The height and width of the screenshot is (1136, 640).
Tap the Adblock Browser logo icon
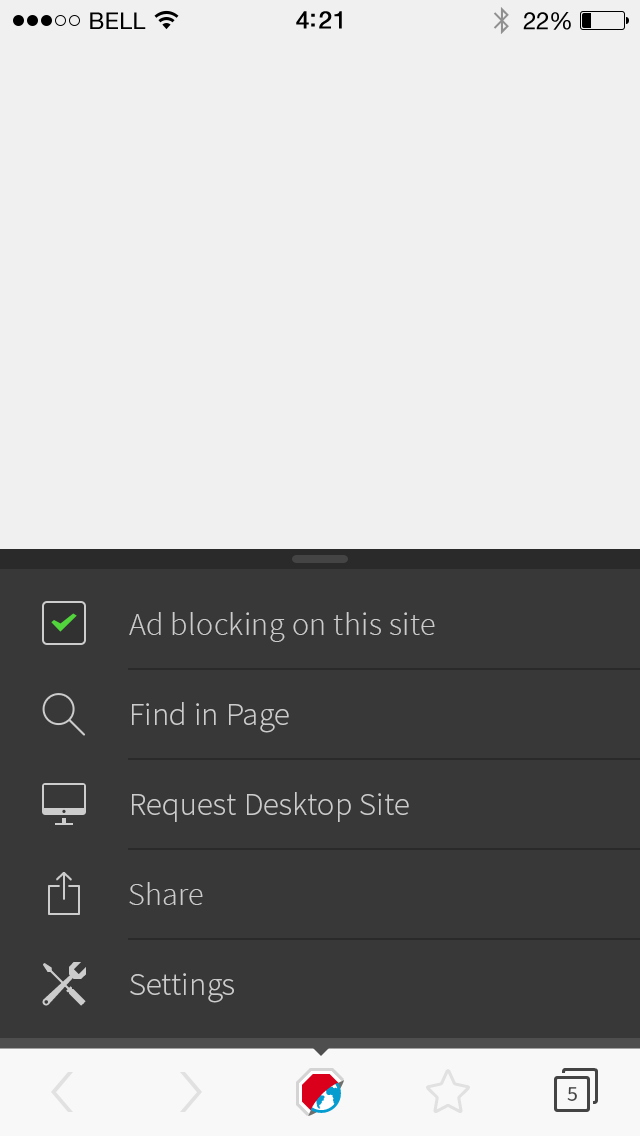click(320, 1092)
